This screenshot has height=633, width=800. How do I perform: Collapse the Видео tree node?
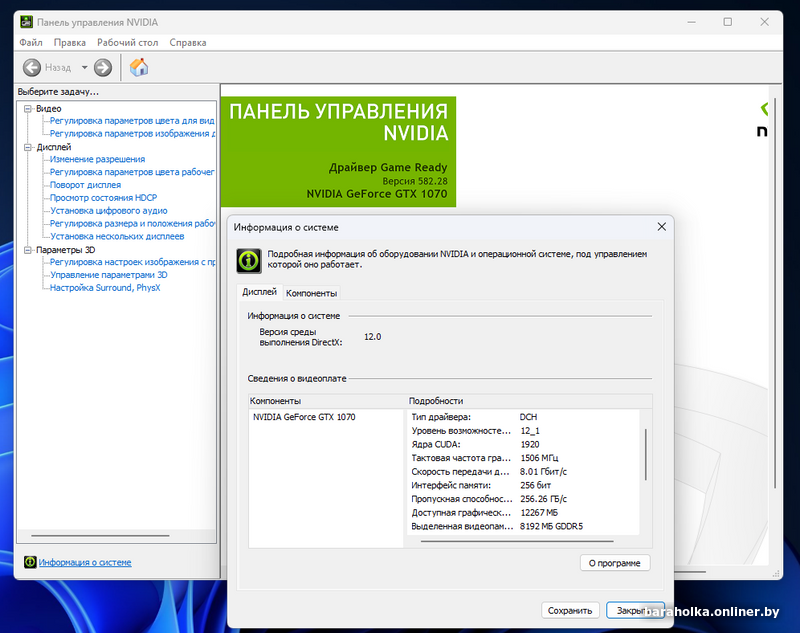tap(28, 109)
